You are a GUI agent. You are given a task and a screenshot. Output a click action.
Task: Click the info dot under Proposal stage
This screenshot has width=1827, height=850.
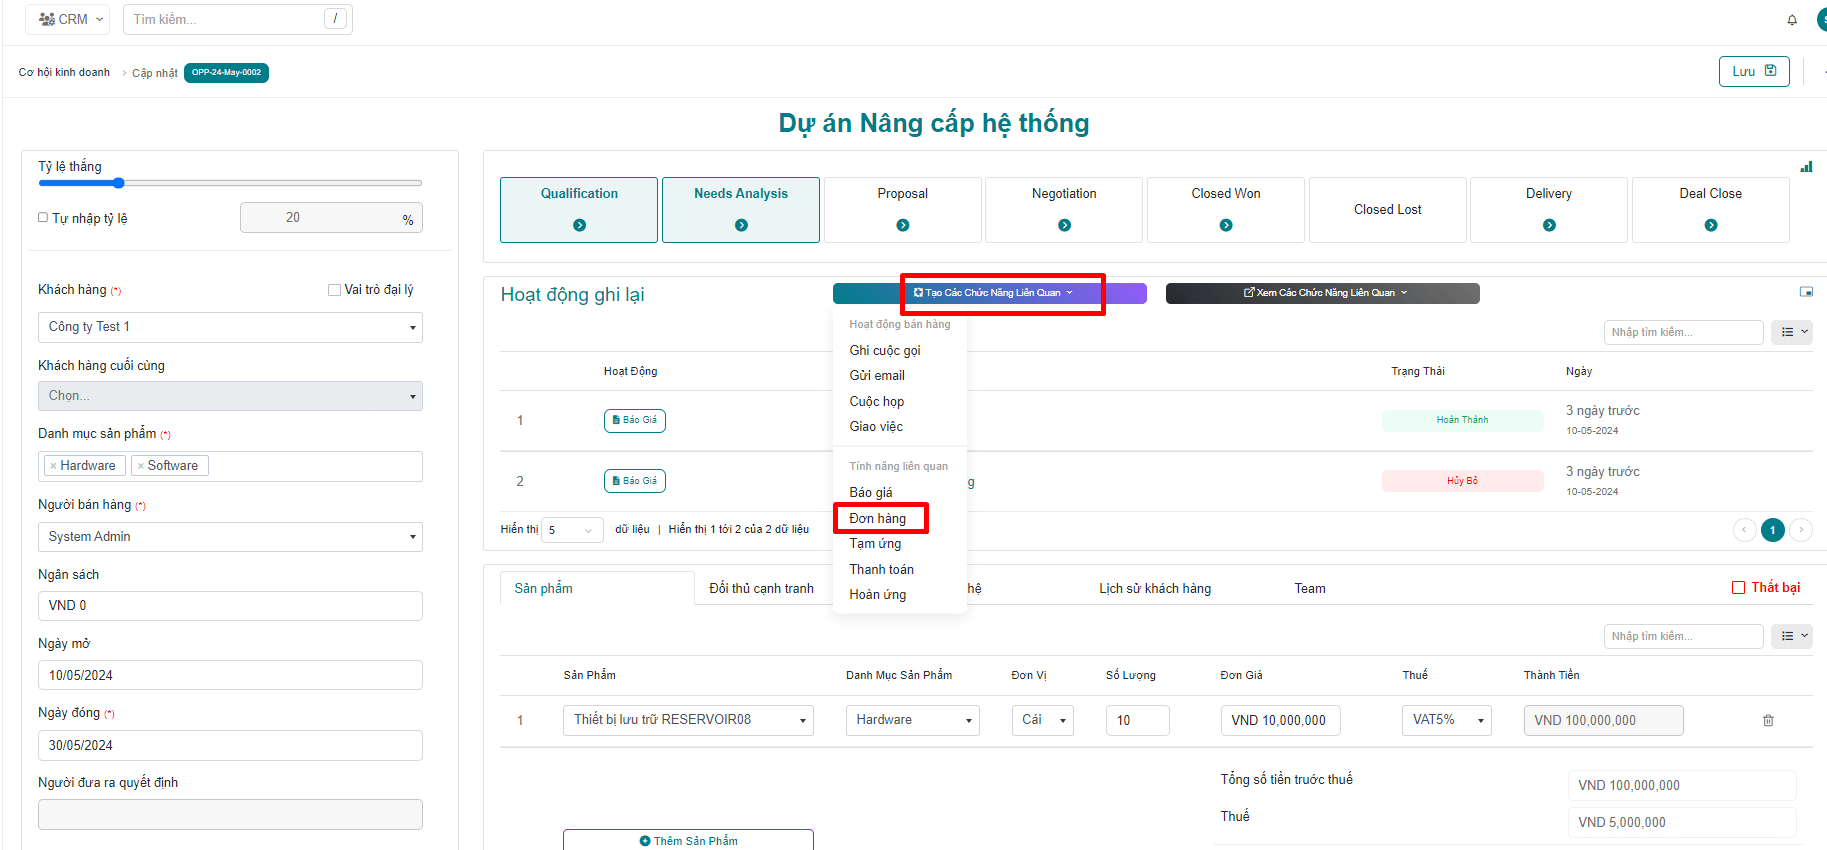[902, 225]
